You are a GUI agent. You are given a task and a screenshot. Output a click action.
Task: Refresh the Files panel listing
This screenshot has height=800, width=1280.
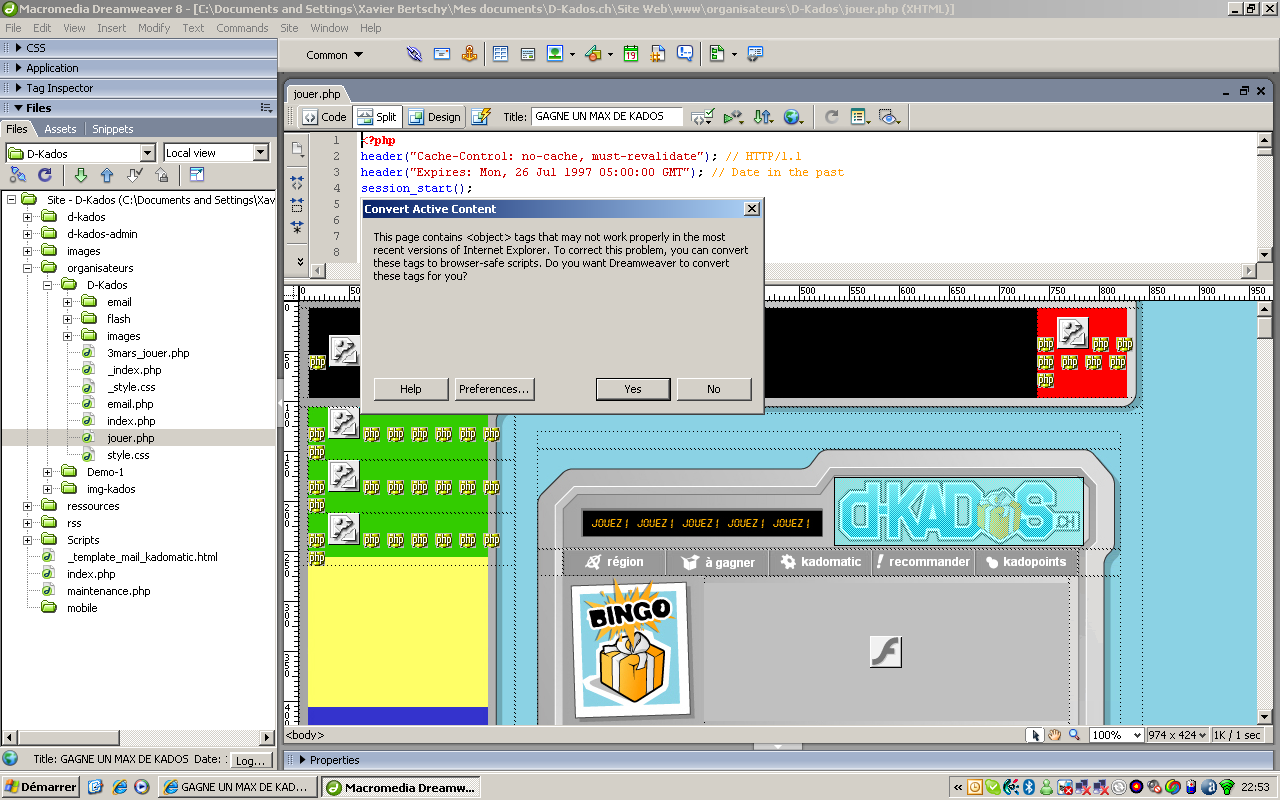pyautogui.click(x=45, y=175)
